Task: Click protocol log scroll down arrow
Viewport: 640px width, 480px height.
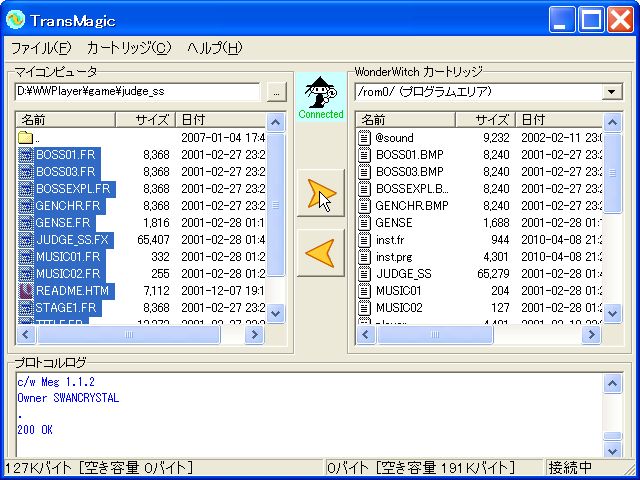Action: [x=613, y=451]
